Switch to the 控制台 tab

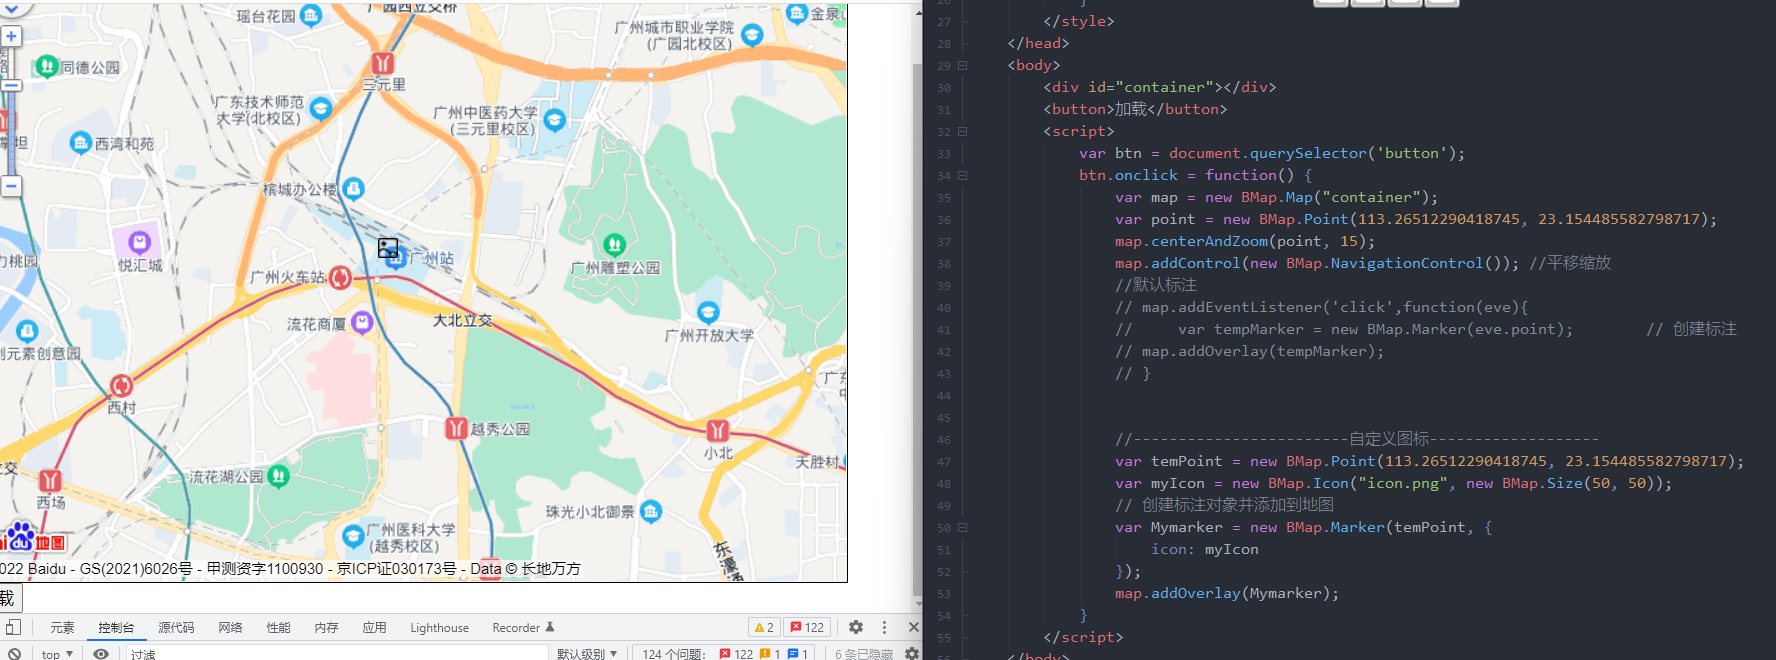(116, 627)
